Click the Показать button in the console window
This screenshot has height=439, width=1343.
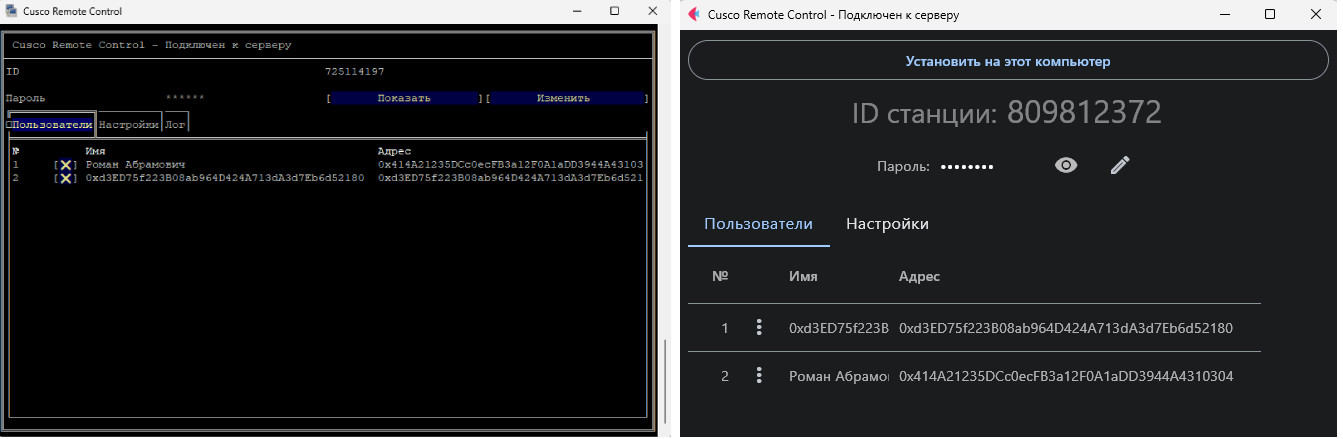pyautogui.click(x=404, y=99)
